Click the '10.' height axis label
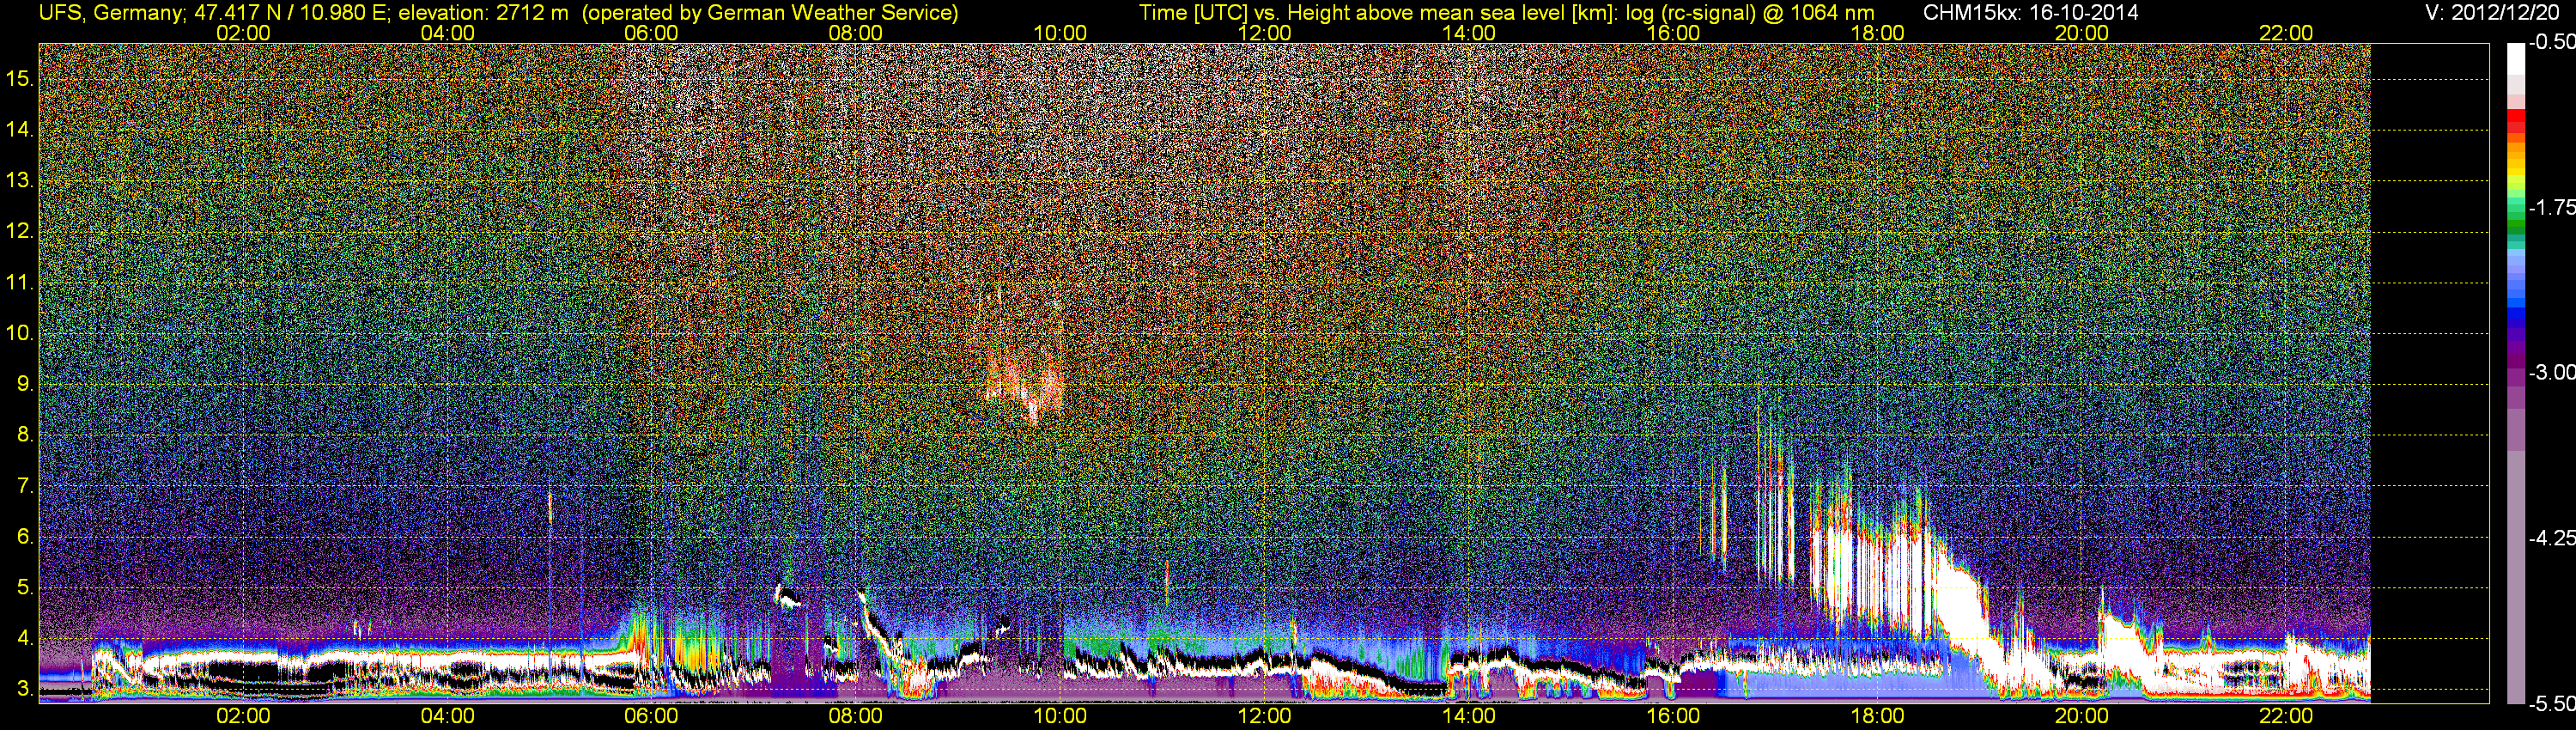 [20, 333]
